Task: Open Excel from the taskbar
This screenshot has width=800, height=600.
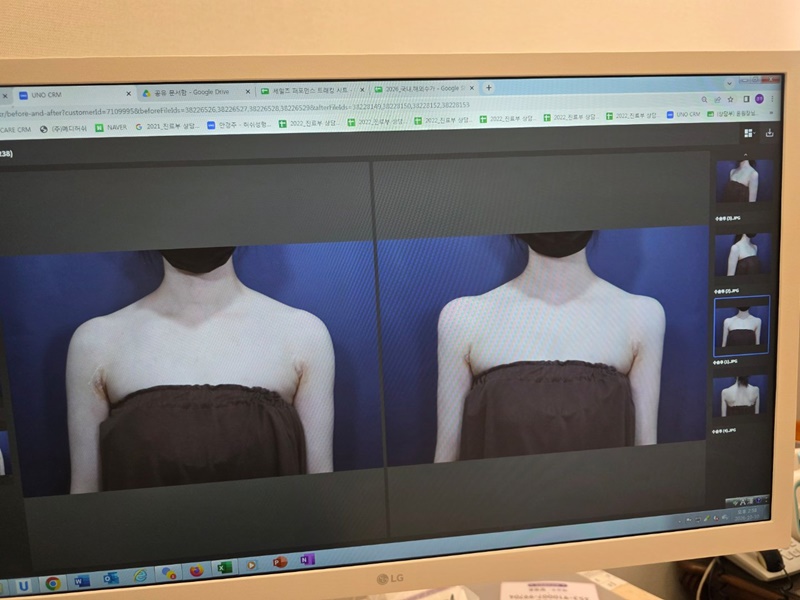Action: click(224, 567)
